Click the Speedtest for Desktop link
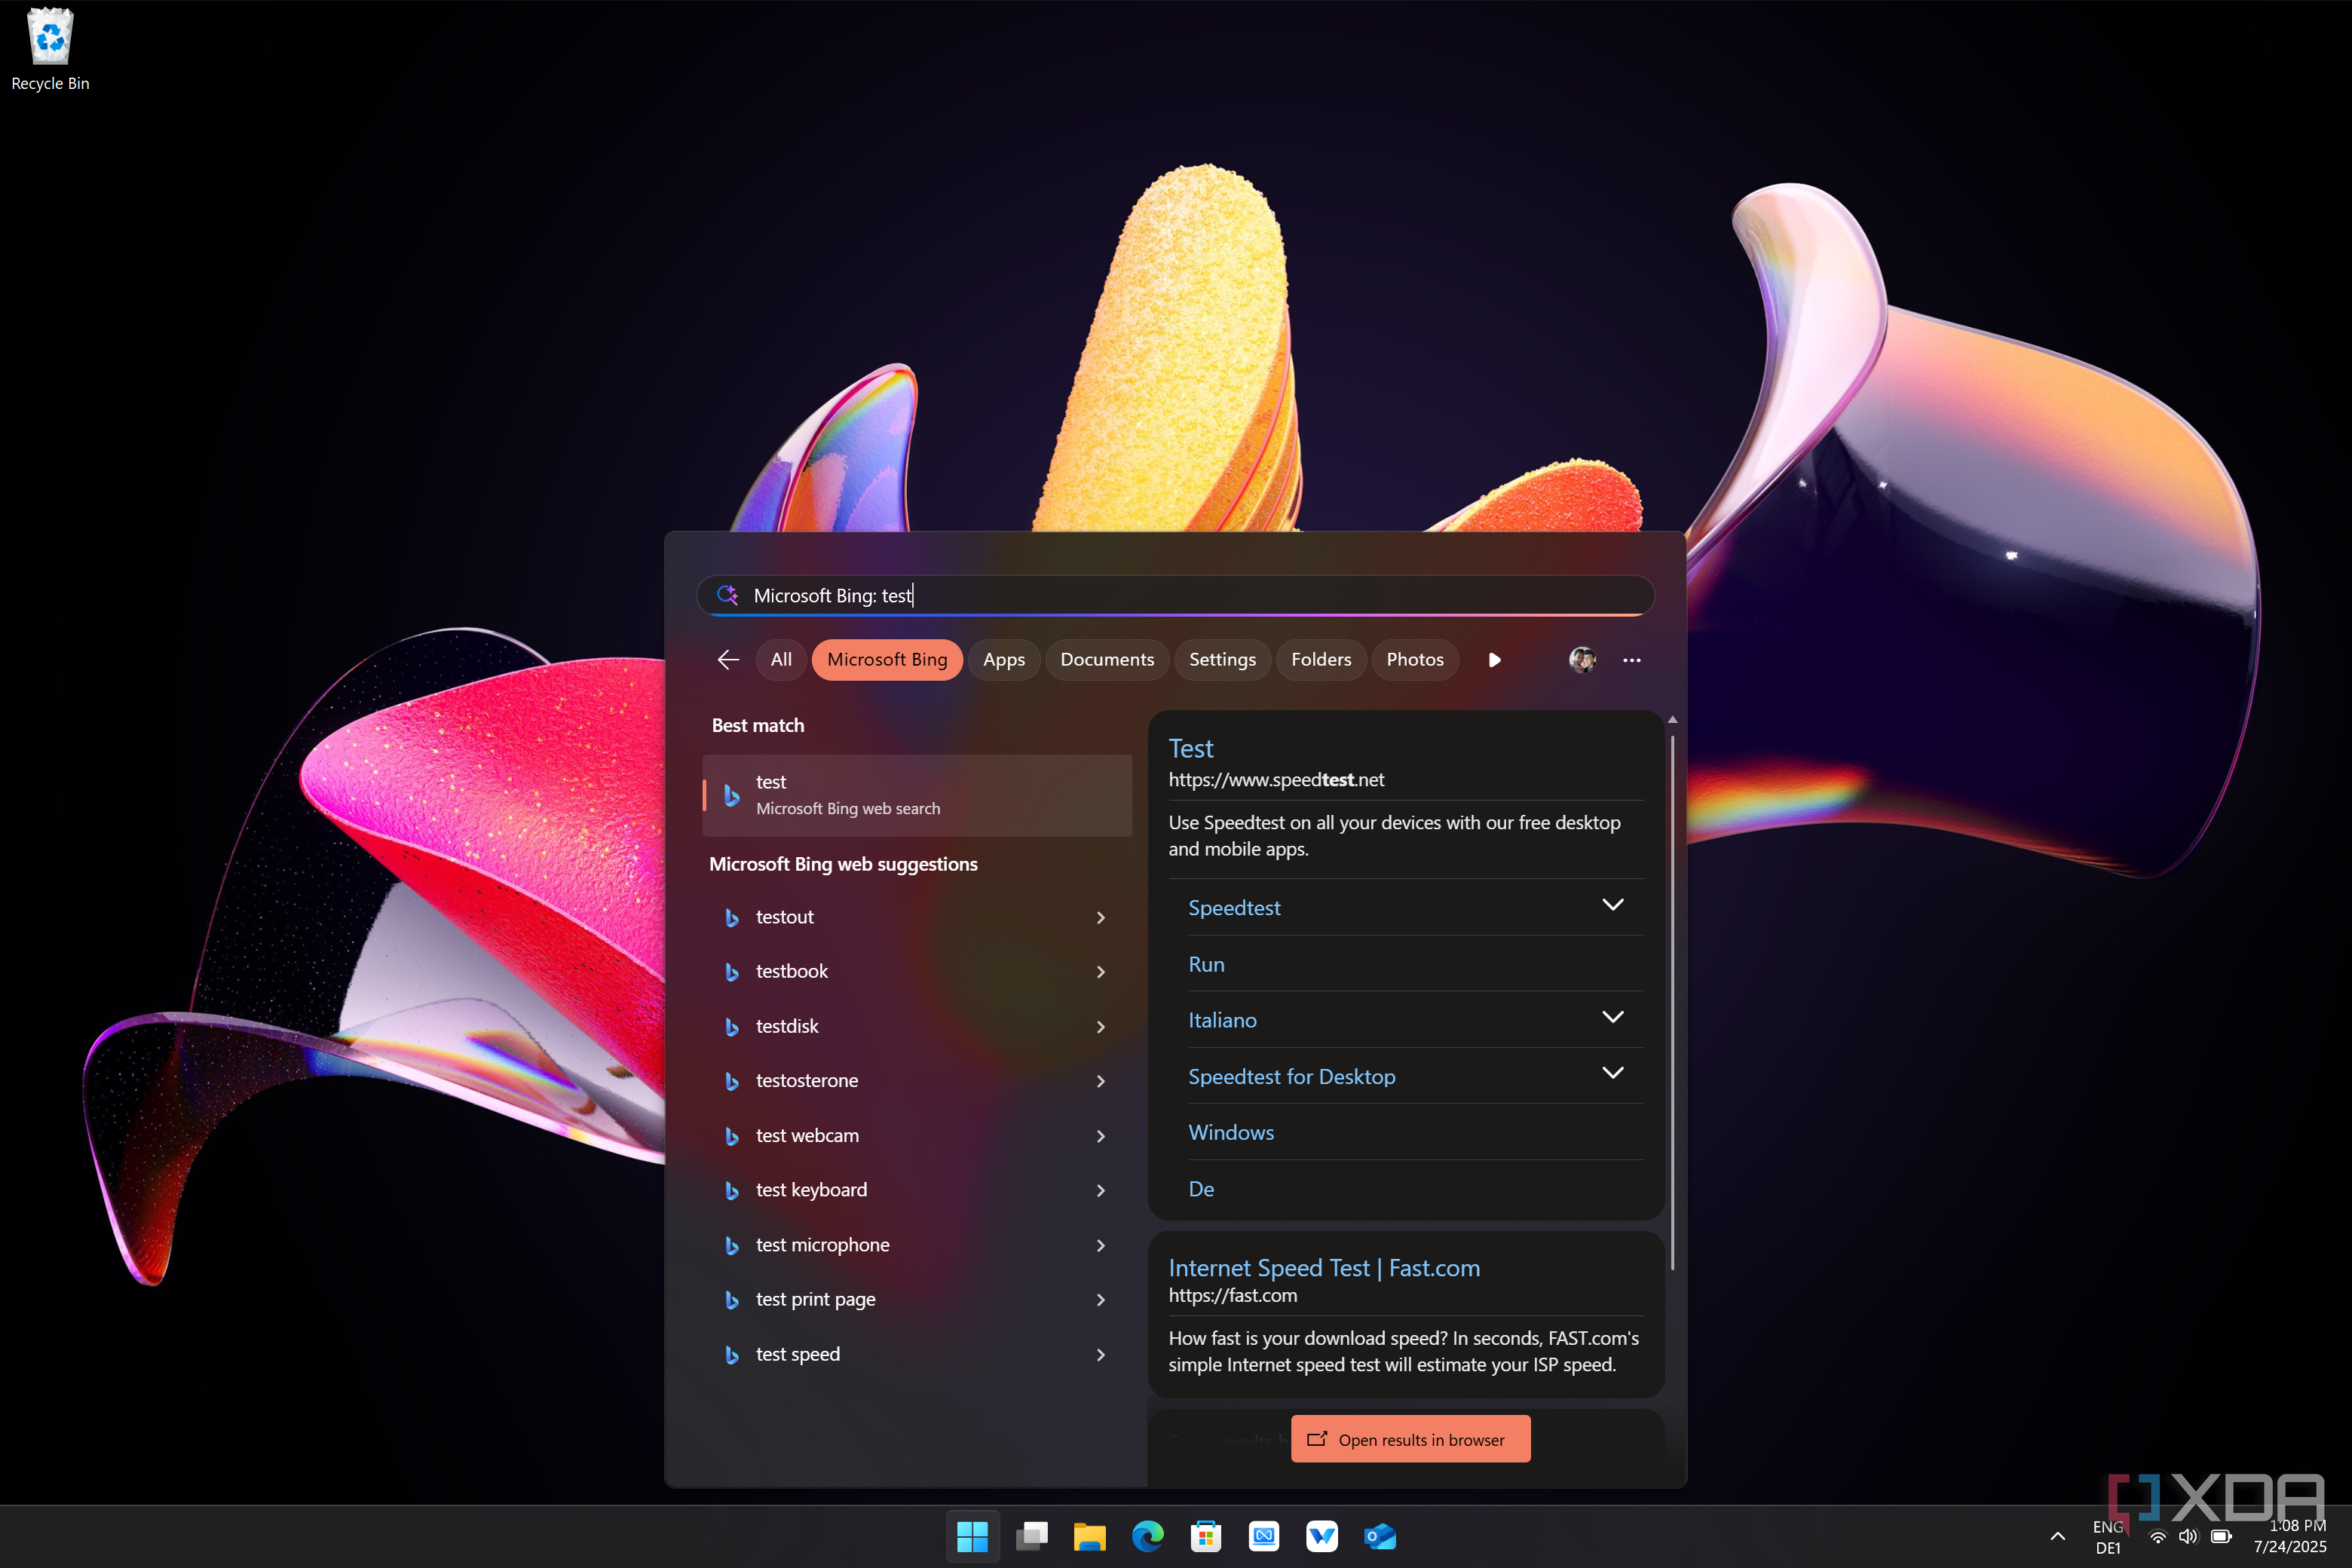This screenshot has height=1568, width=2352. [1291, 1077]
